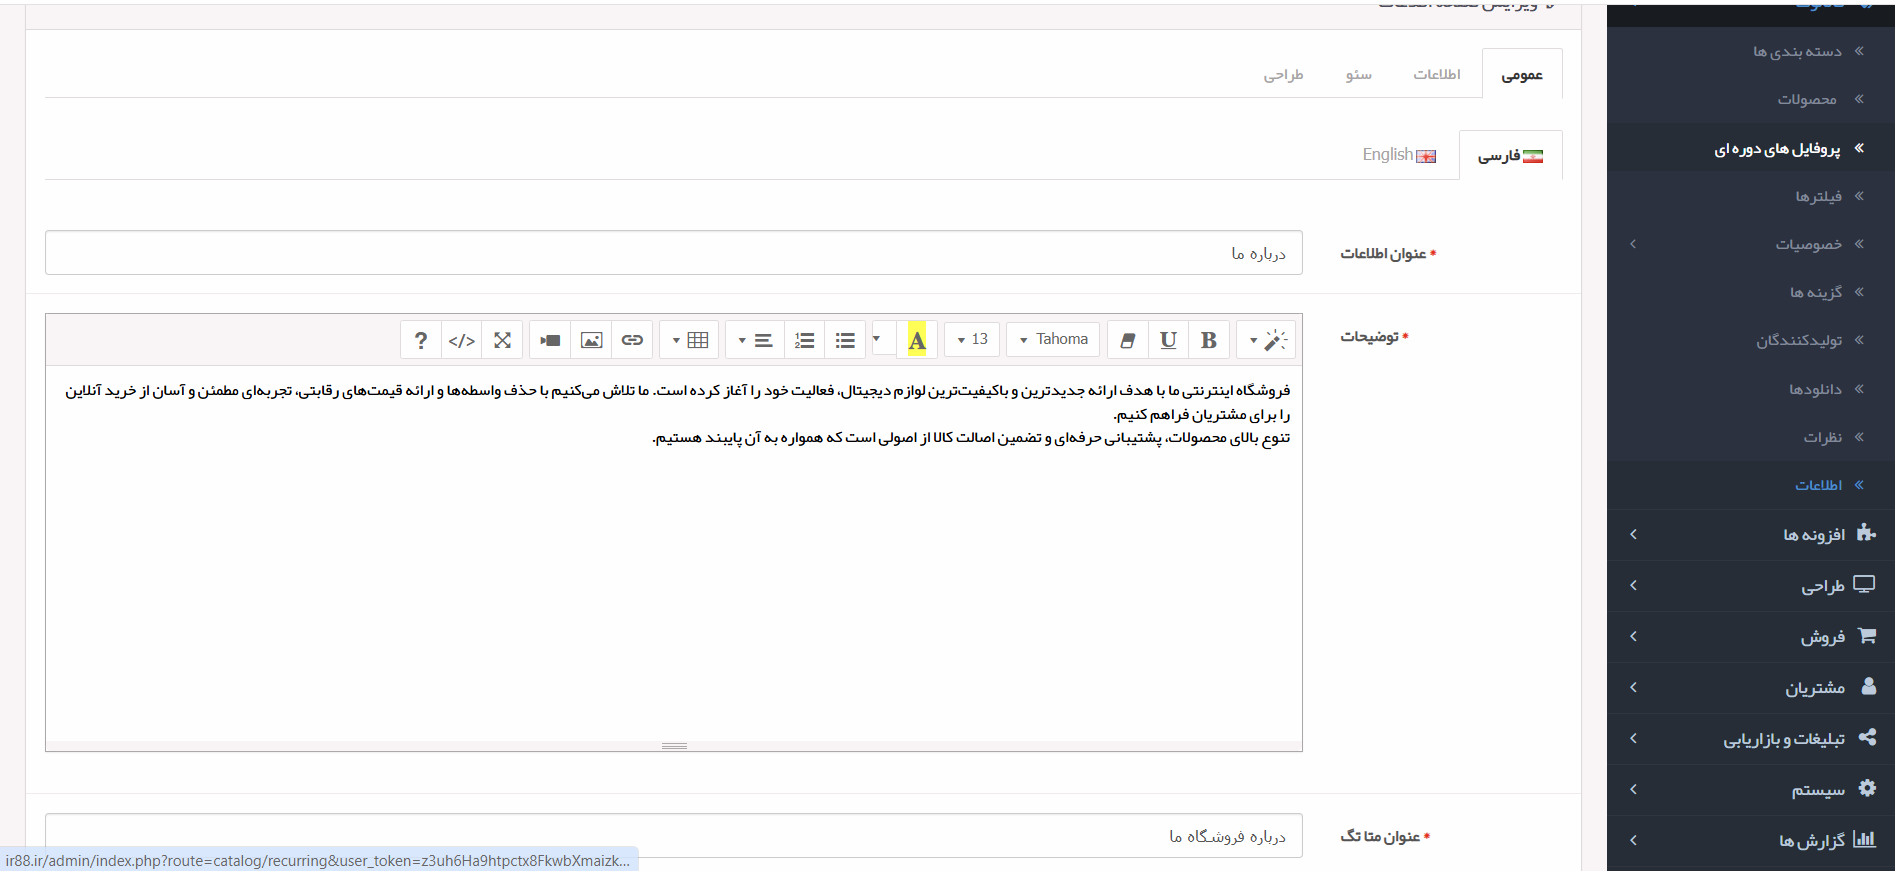Open the text color dropdown arrow
The image size is (1895, 871).
pyautogui.click(x=877, y=340)
